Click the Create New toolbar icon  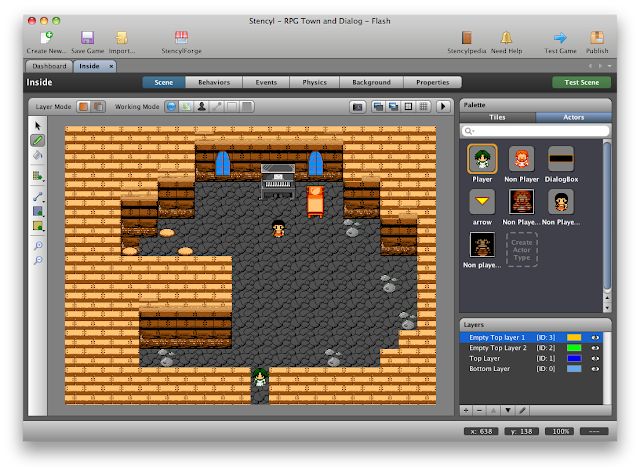tap(47, 38)
